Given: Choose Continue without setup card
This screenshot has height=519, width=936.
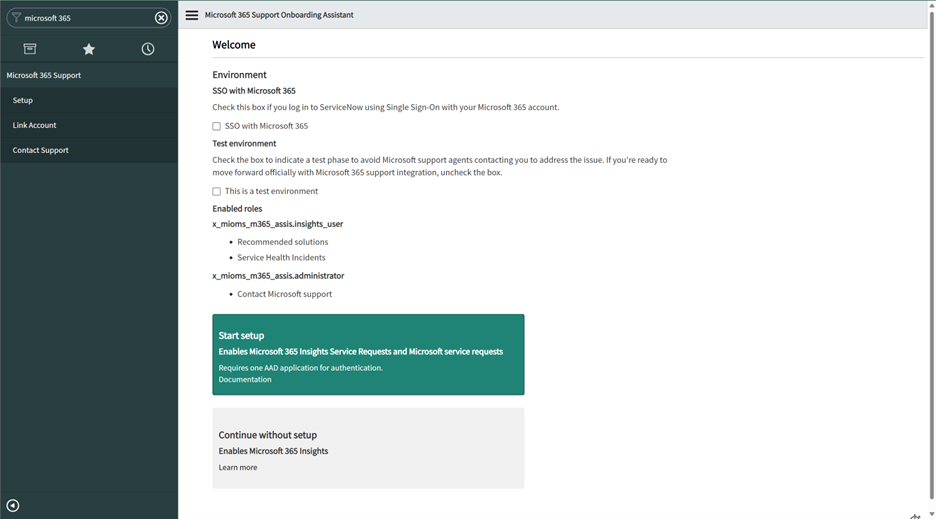Looking at the screenshot, I should [368, 449].
